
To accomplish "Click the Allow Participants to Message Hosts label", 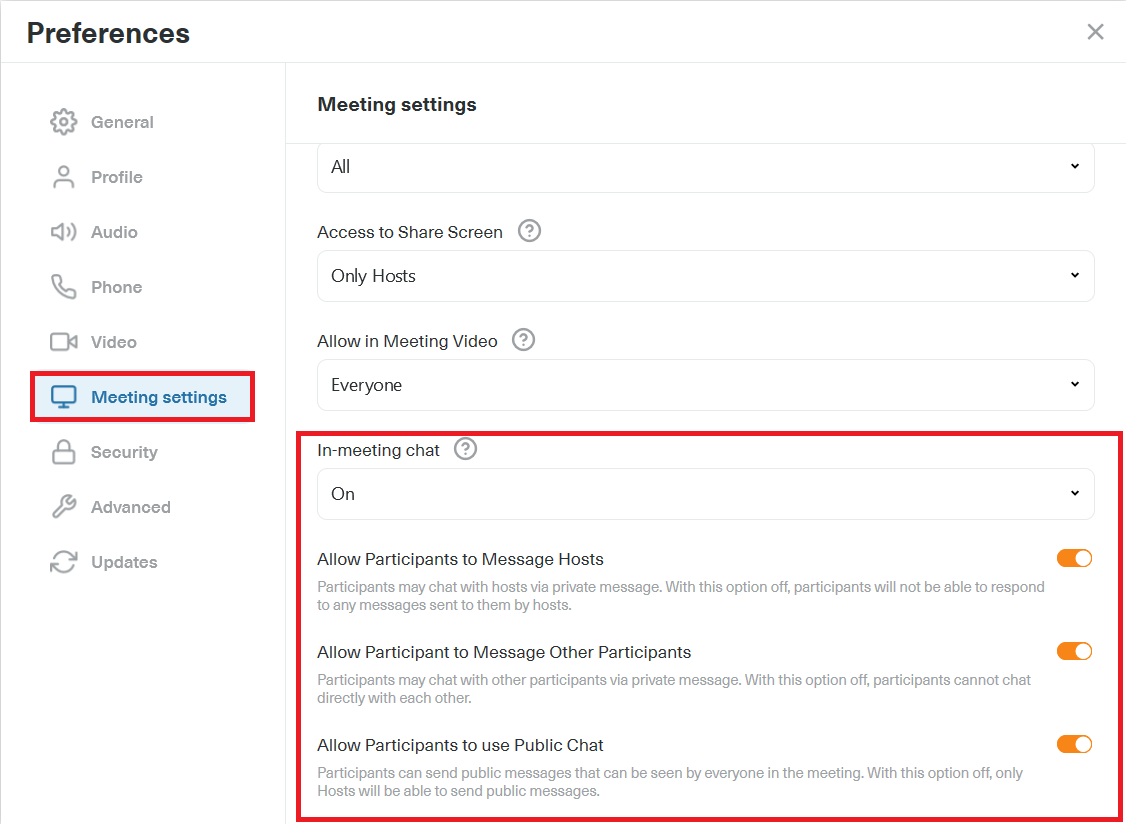I will pyautogui.click(x=460, y=559).
